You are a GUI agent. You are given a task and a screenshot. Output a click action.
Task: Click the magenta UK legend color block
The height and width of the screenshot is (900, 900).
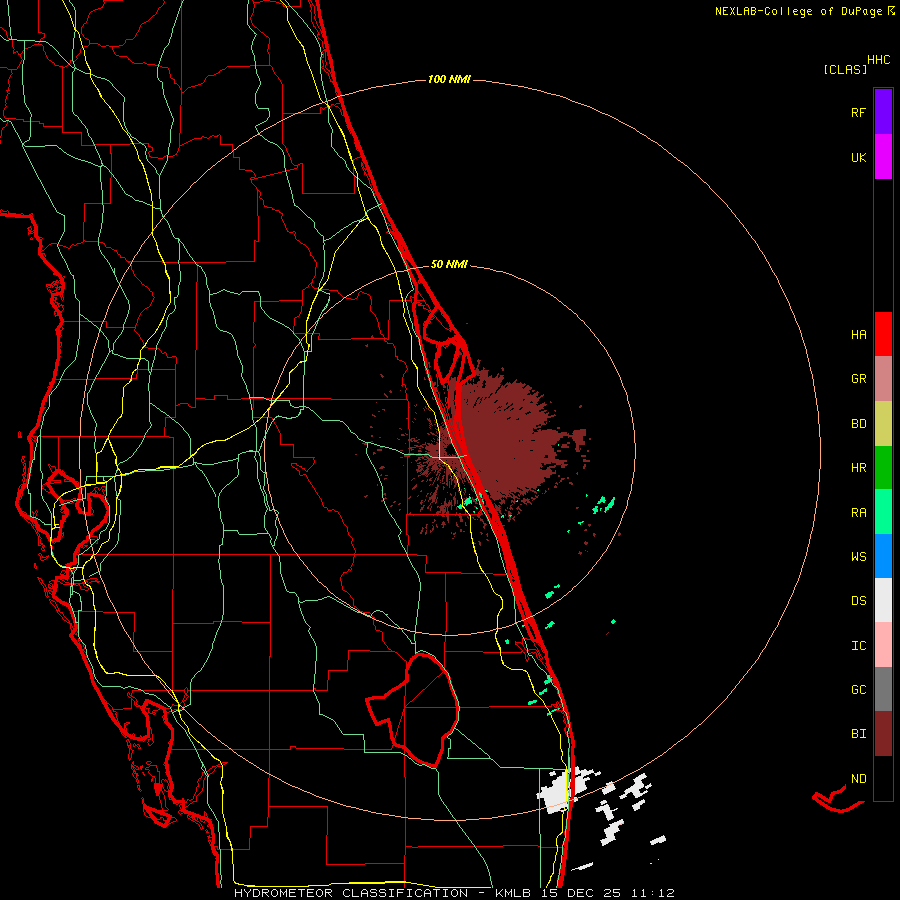coord(883,157)
